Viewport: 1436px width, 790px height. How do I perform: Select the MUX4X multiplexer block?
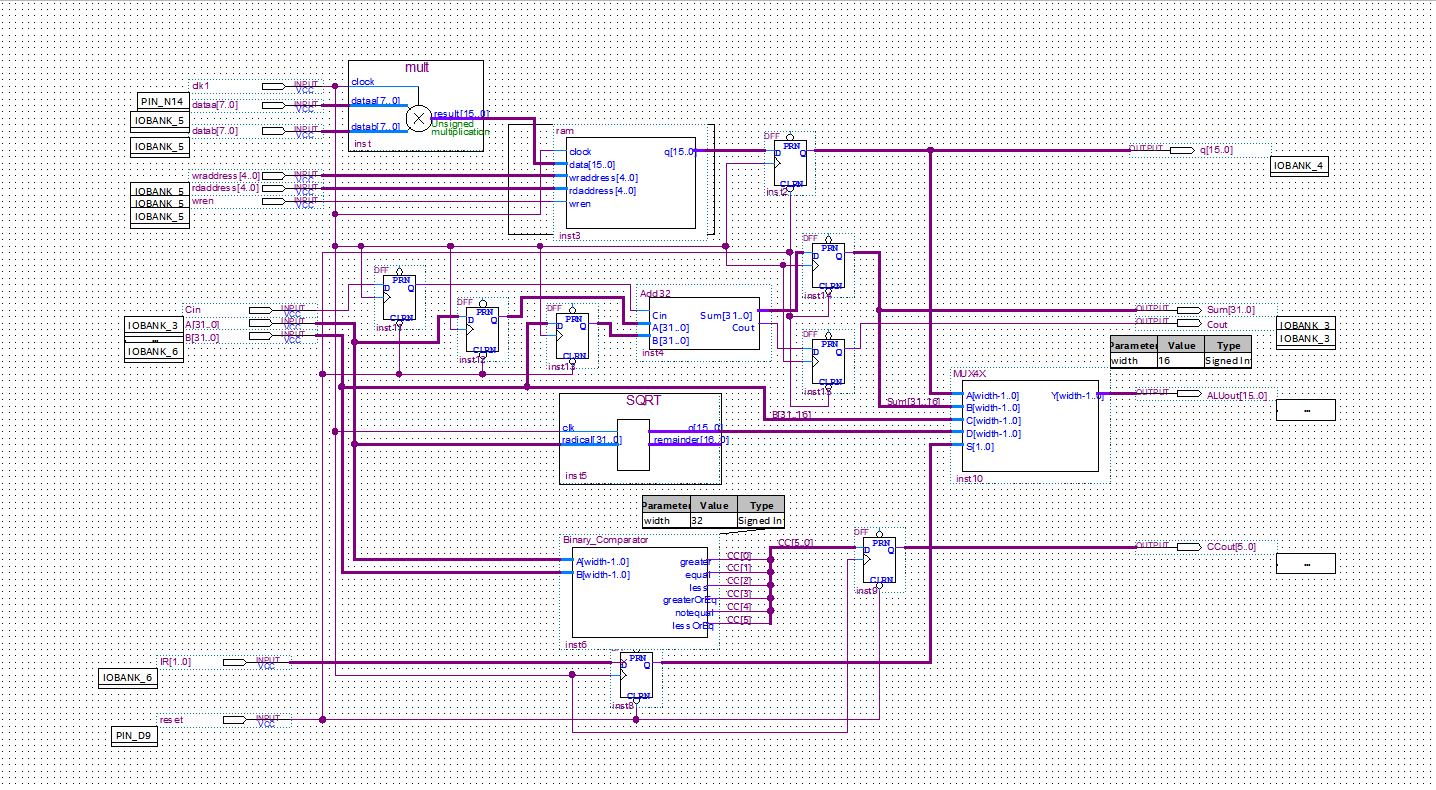pos(1030,425)
